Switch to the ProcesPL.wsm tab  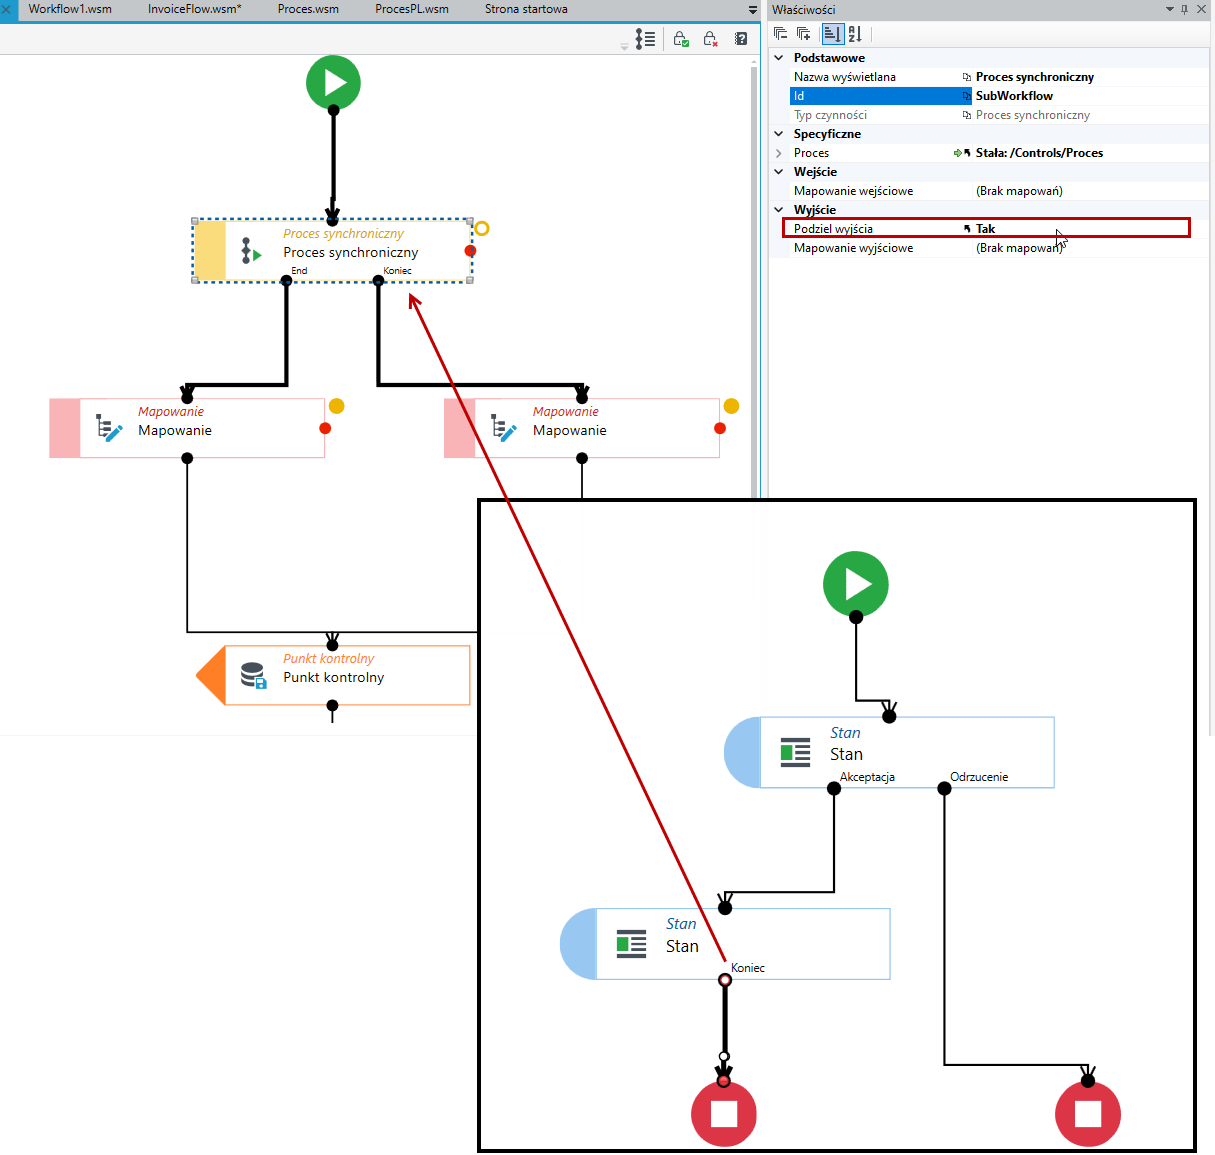[x=412, y=9]
